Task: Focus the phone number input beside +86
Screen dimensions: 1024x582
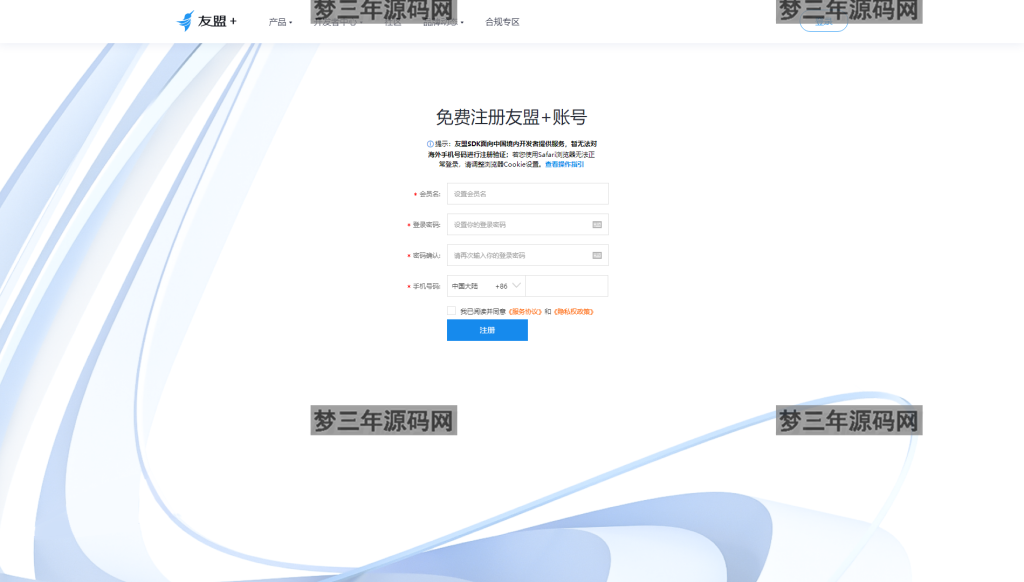Action: click(x=567, y=286)
